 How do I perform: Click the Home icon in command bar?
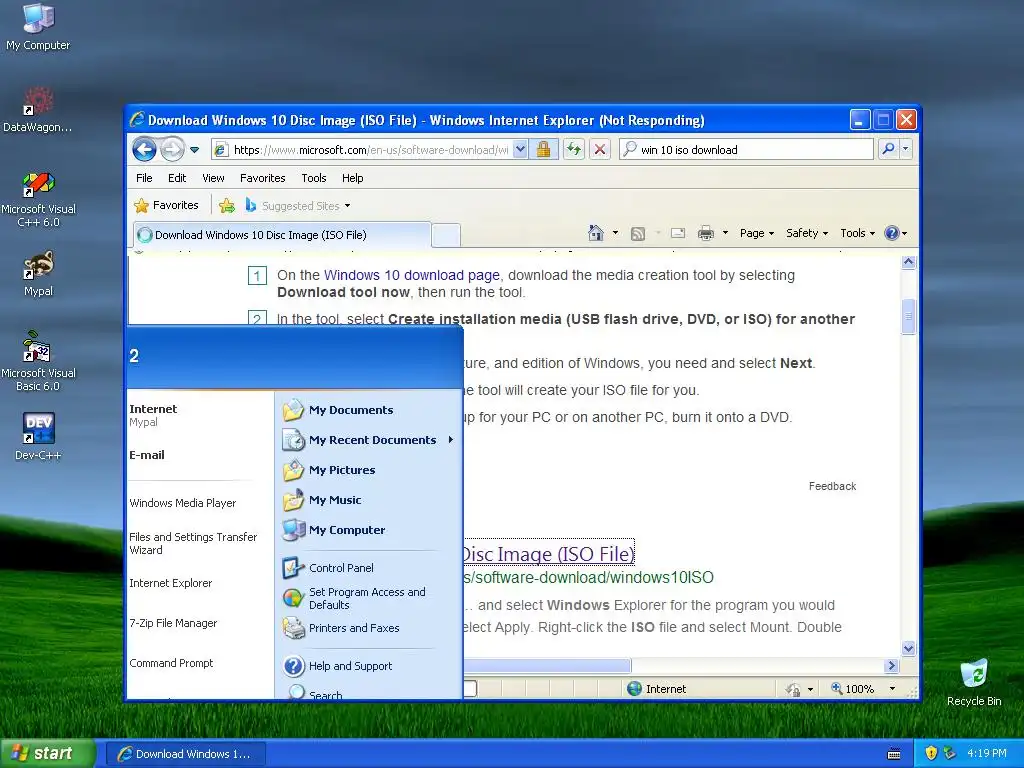[x=596, y=233]
